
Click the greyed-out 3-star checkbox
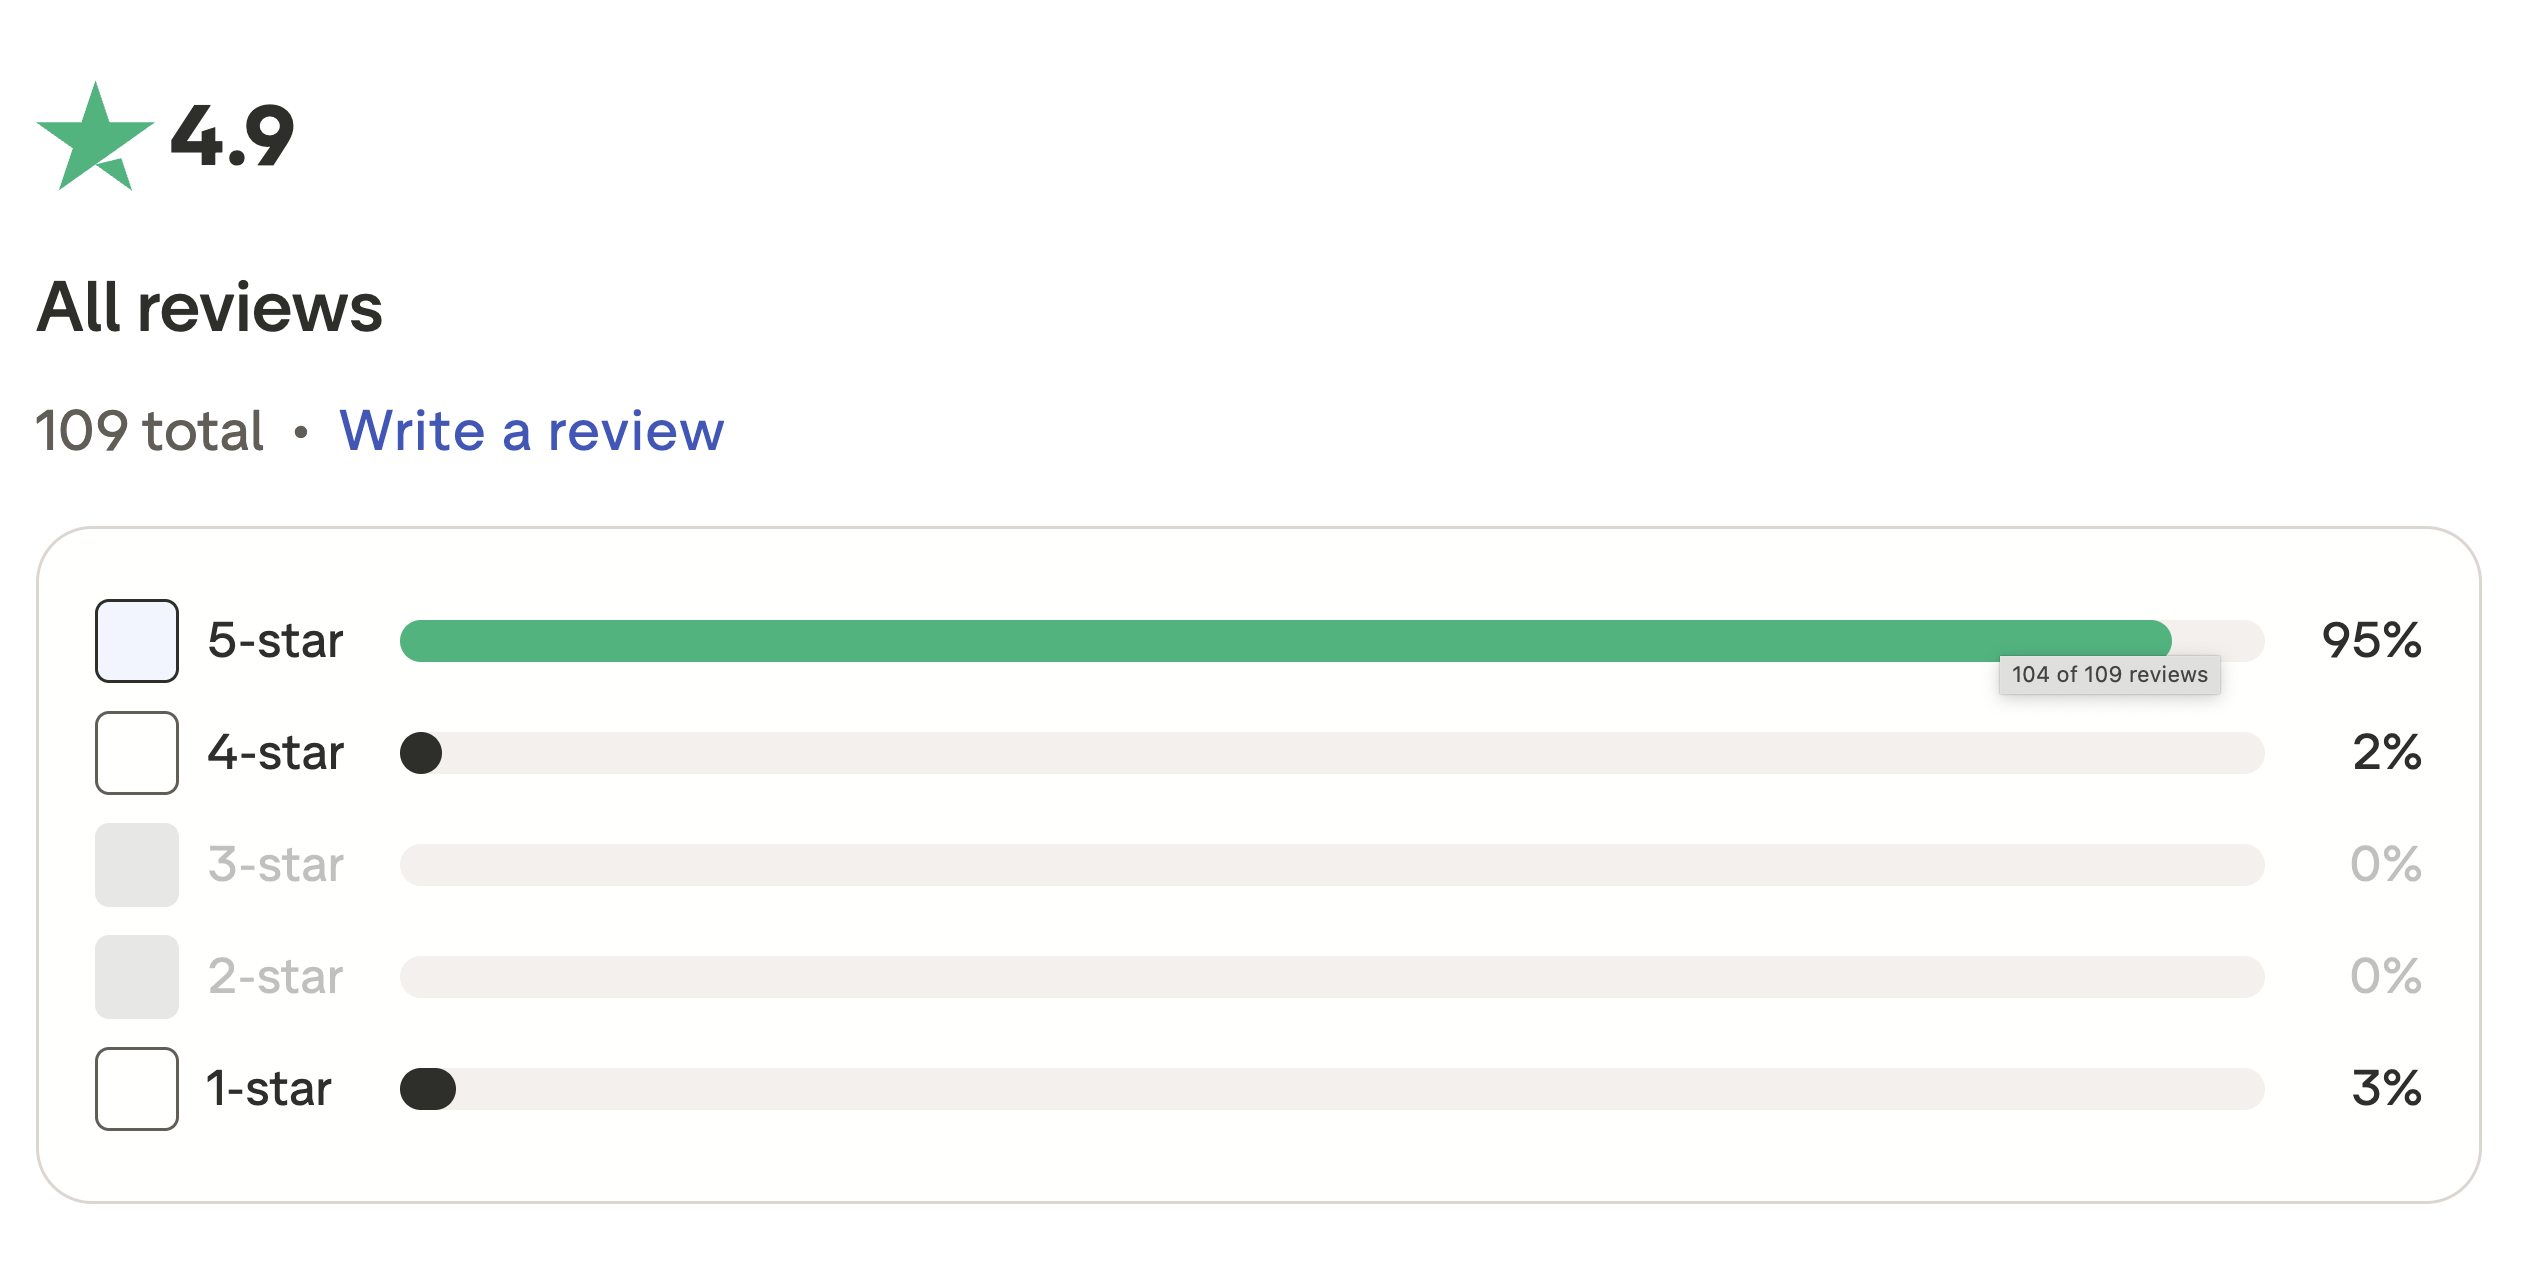(x=136, y=865)
